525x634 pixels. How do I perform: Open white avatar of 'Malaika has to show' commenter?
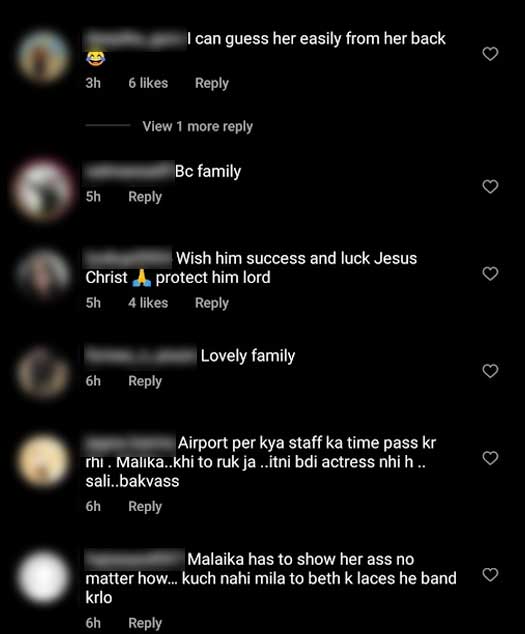point(43,577)
